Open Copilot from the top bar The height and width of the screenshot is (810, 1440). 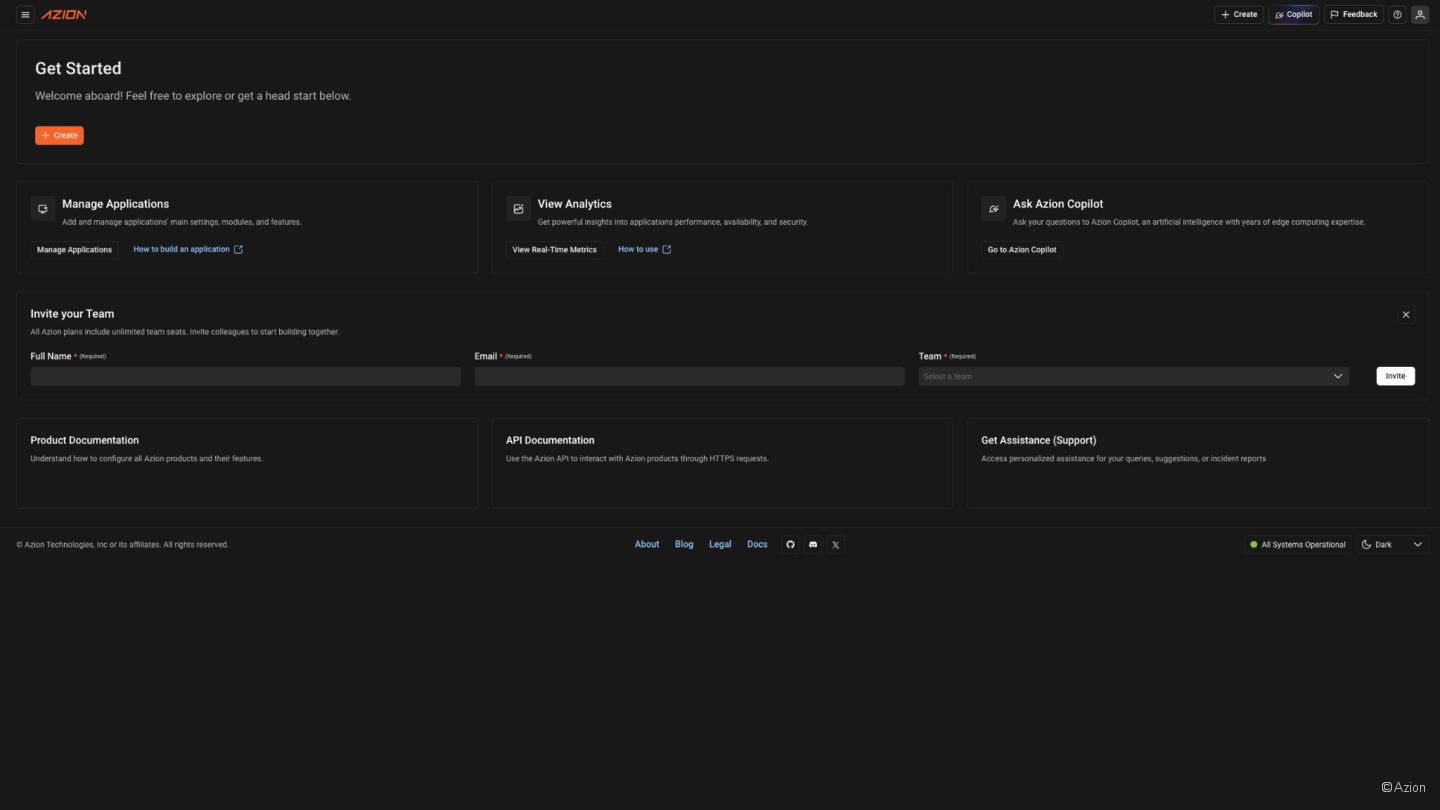click(x=1294, y=15)
